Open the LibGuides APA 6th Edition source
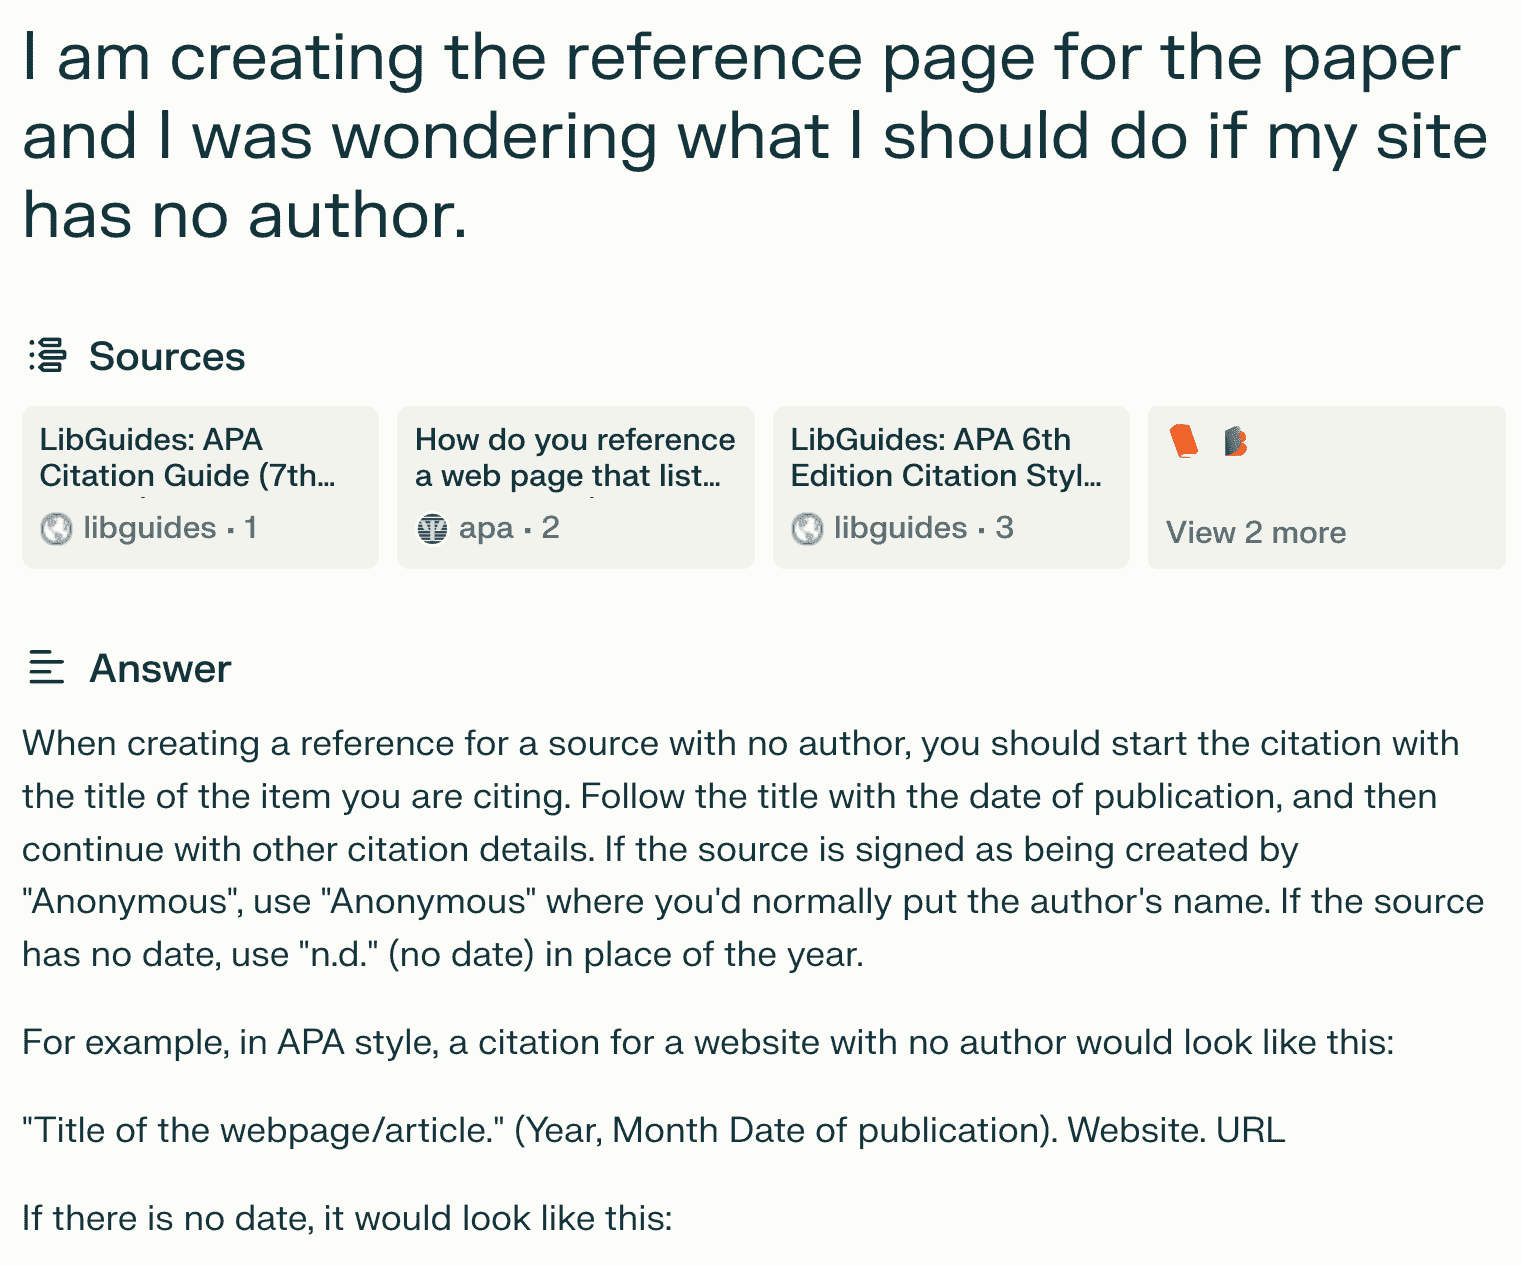The width and height of the screenshot is (1522, 1266). (x=946, y=457)
